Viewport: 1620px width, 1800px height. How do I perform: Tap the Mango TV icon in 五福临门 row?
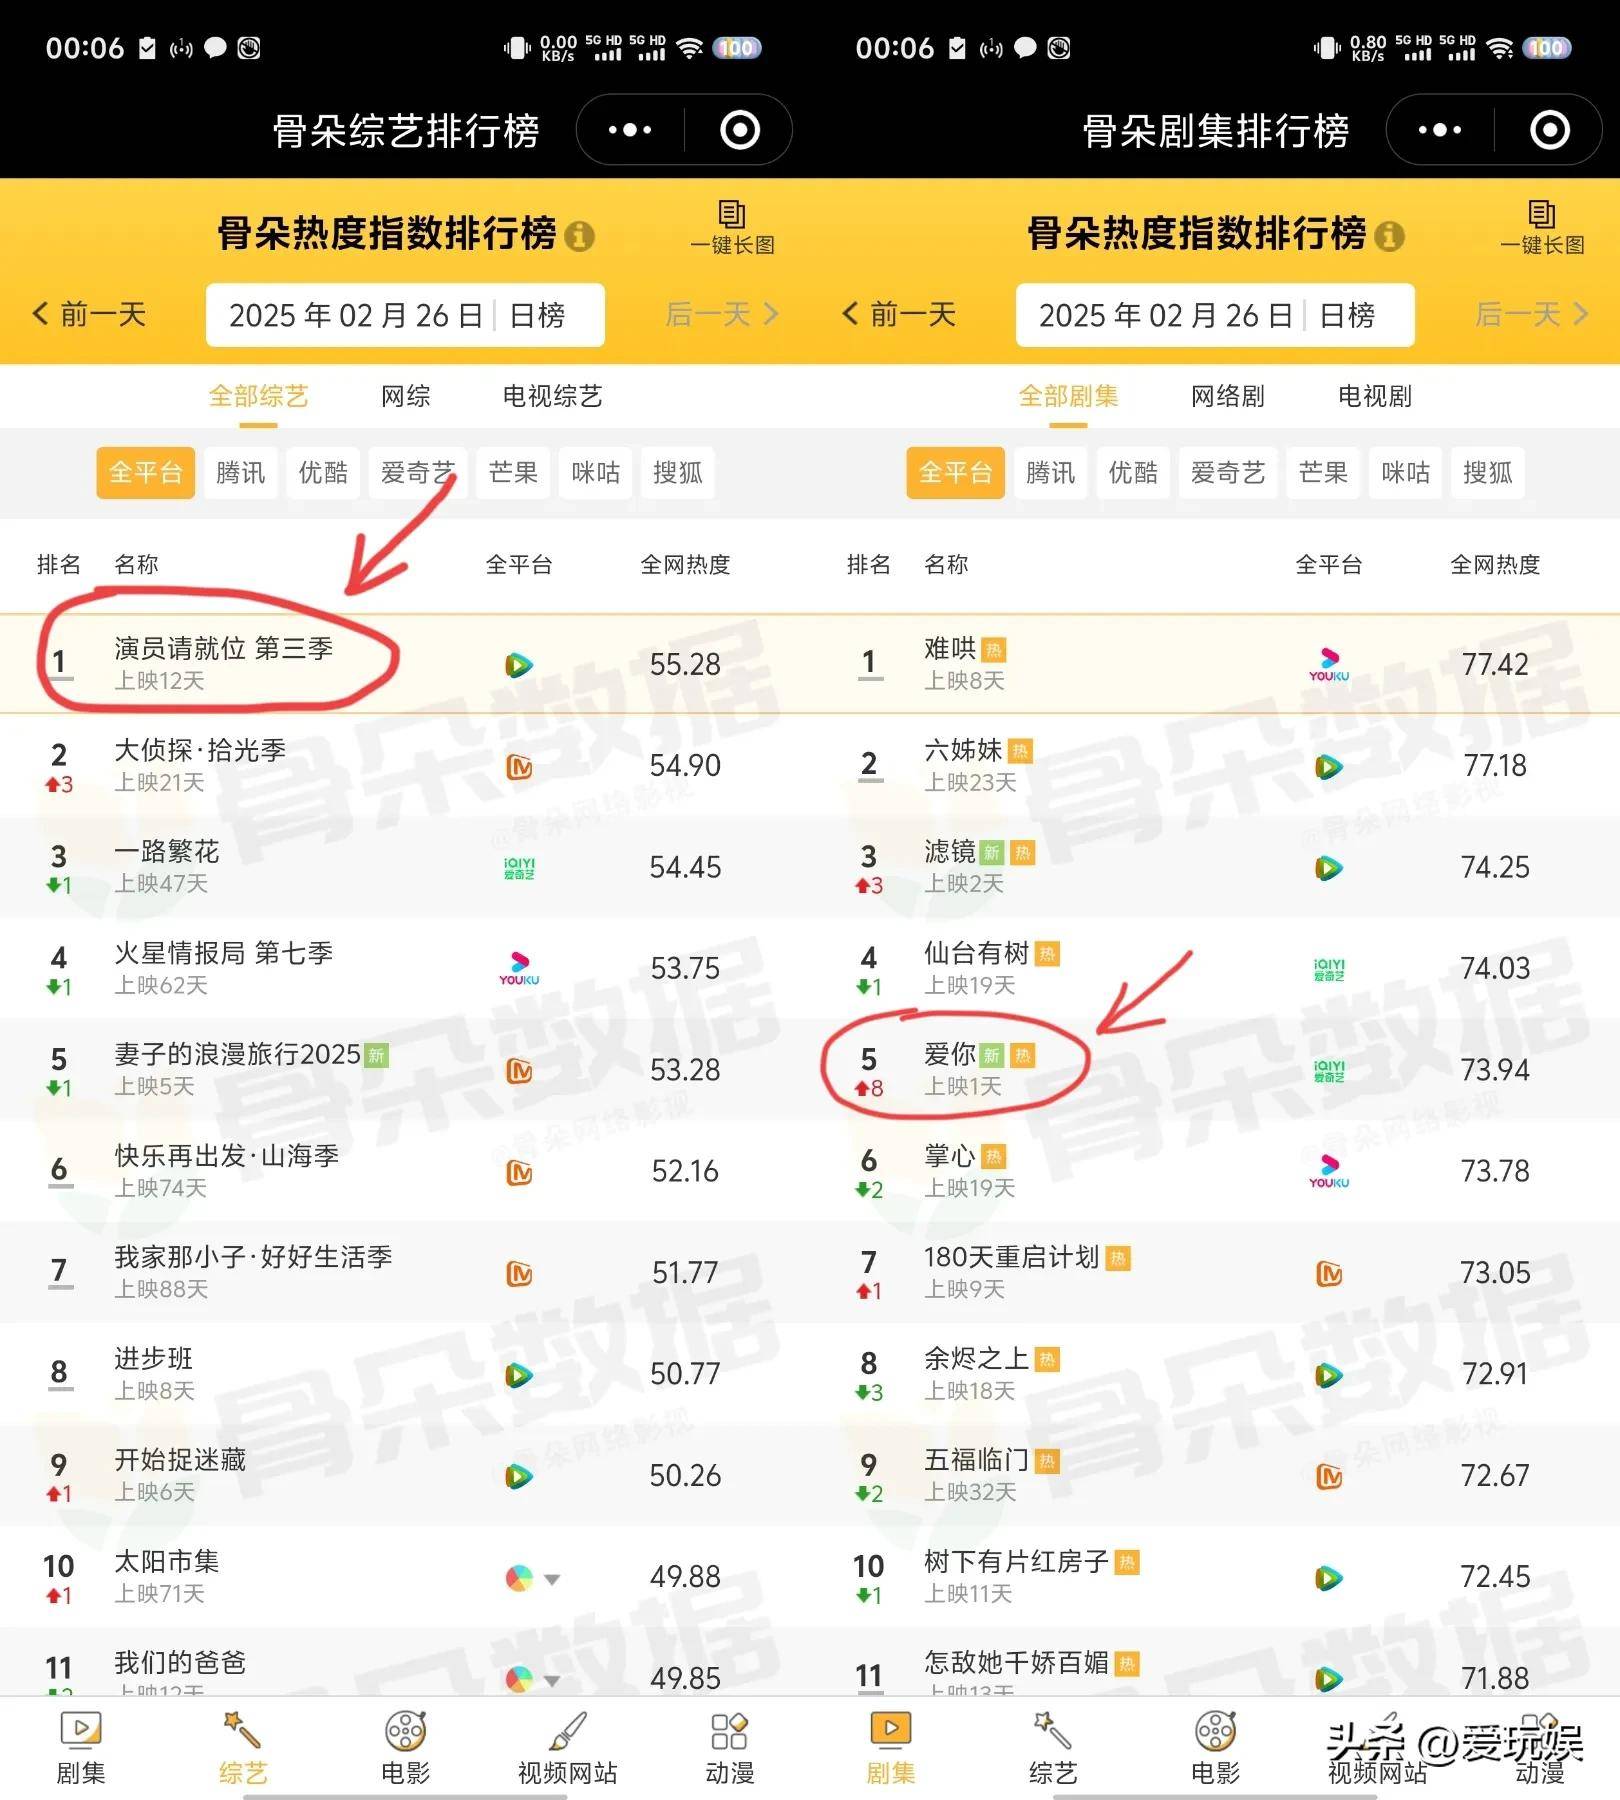point(1329,1476)
